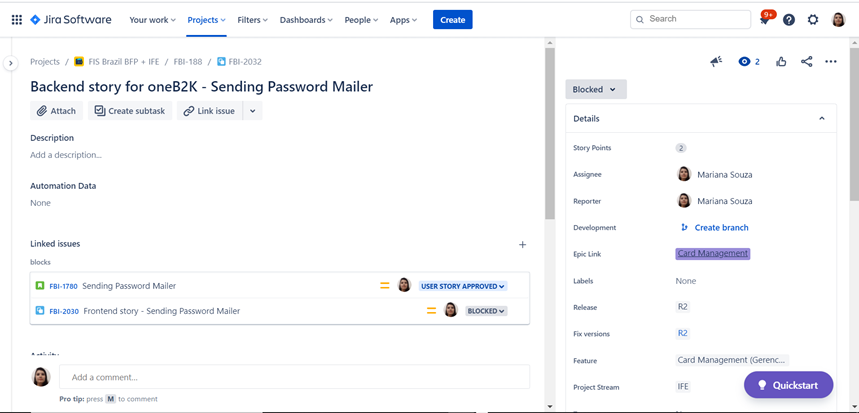Open the Apps menu

pyautogui.click(x=403, y=20)
